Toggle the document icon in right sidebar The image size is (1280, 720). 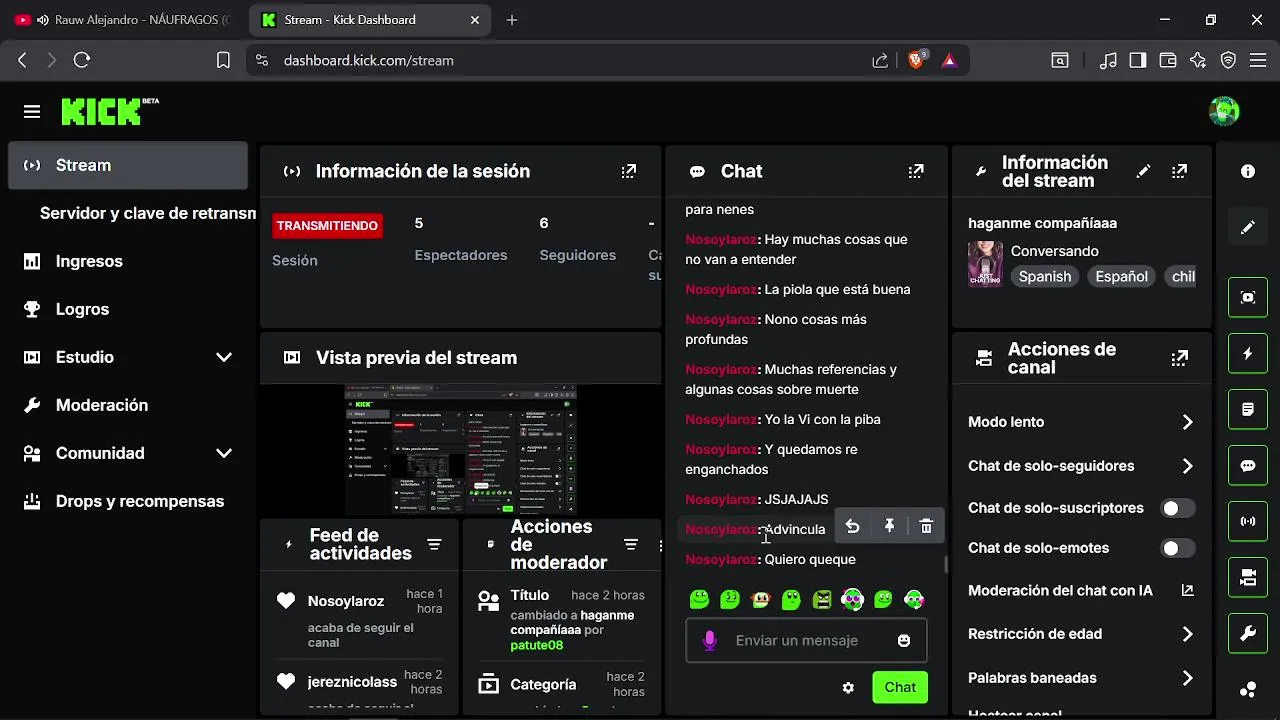tap(1248, 409)
